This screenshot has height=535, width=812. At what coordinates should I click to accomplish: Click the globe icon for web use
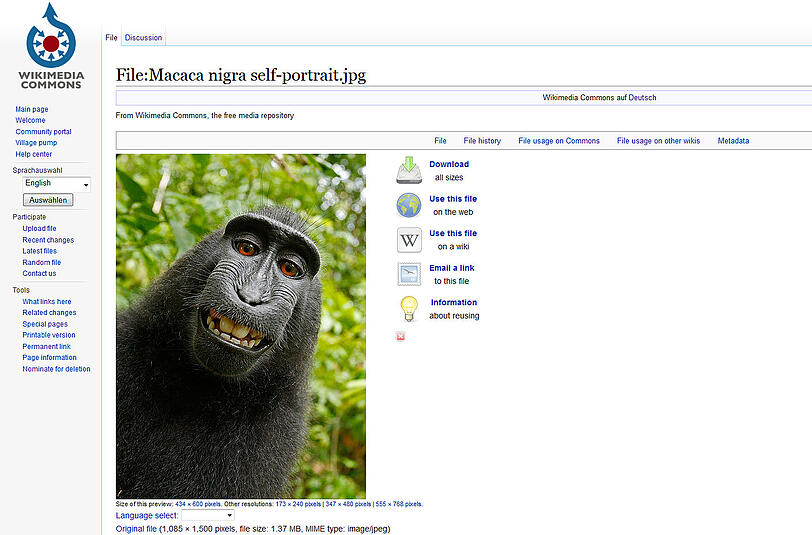(409, 205)
